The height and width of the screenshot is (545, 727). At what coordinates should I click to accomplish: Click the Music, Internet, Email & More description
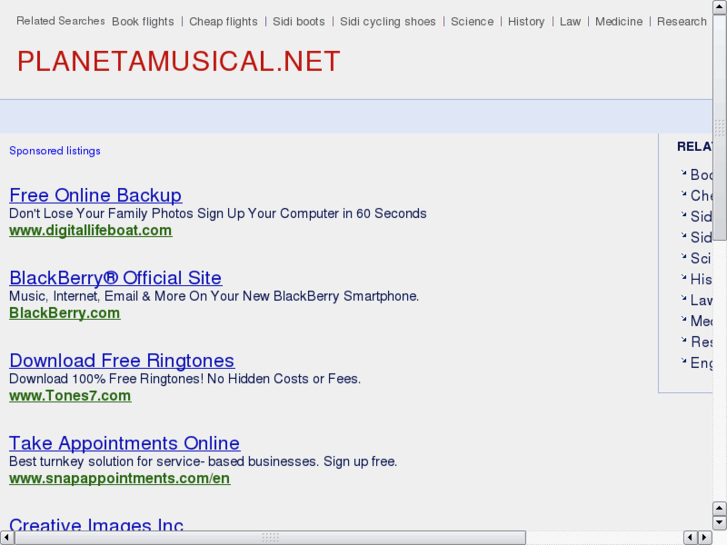pyautogui.click(x=214, y=296)
